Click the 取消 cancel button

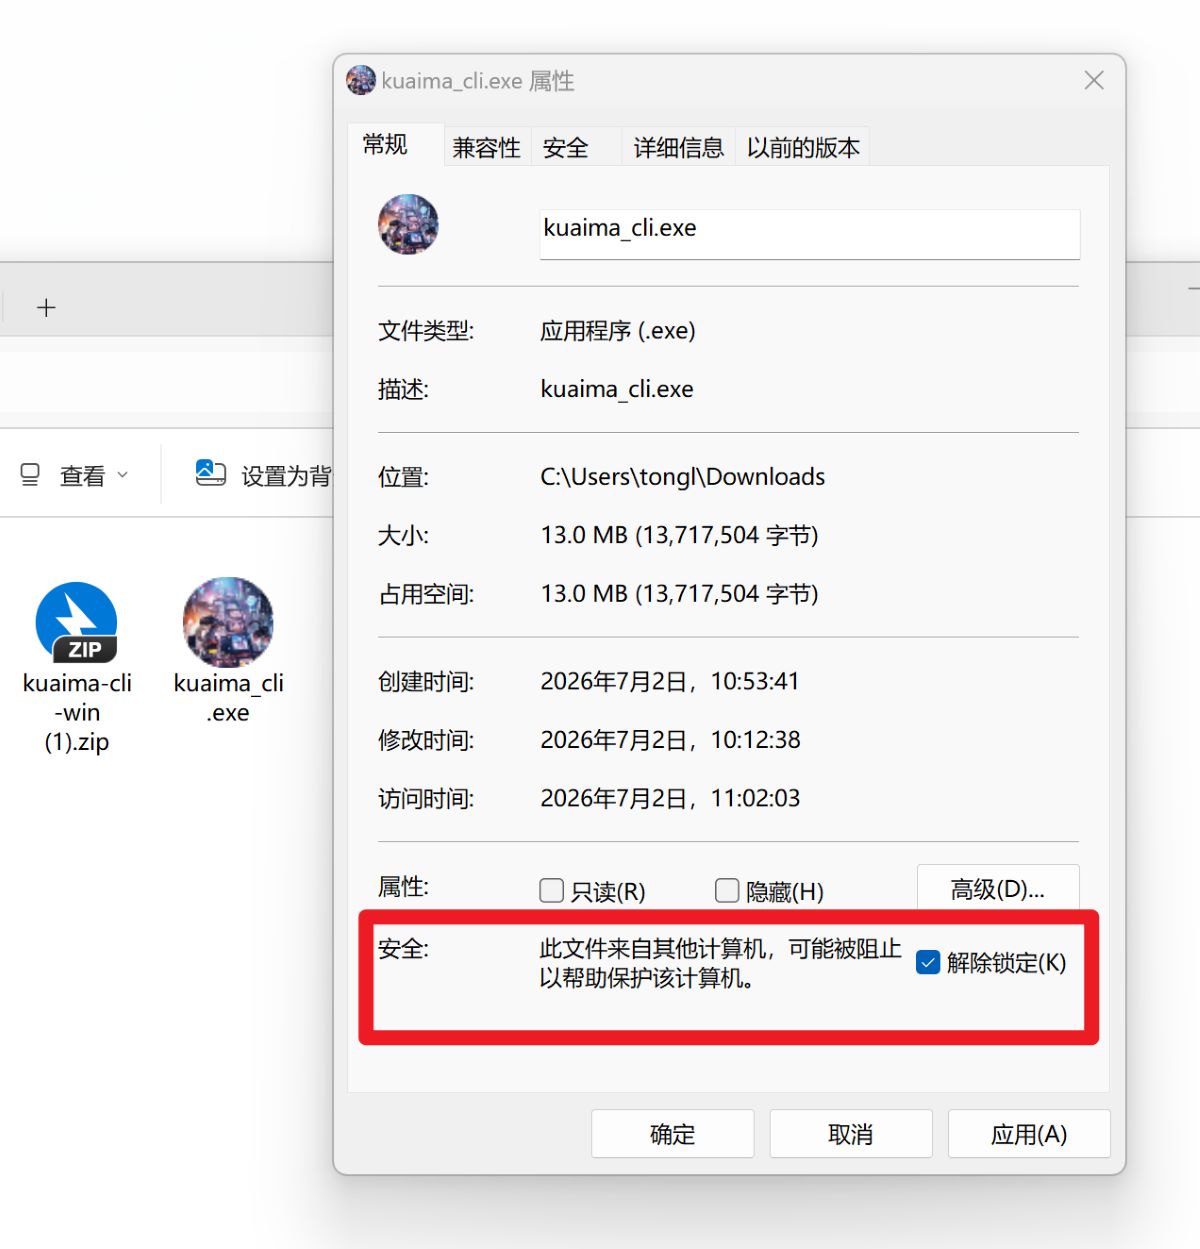click(851, 1134)
